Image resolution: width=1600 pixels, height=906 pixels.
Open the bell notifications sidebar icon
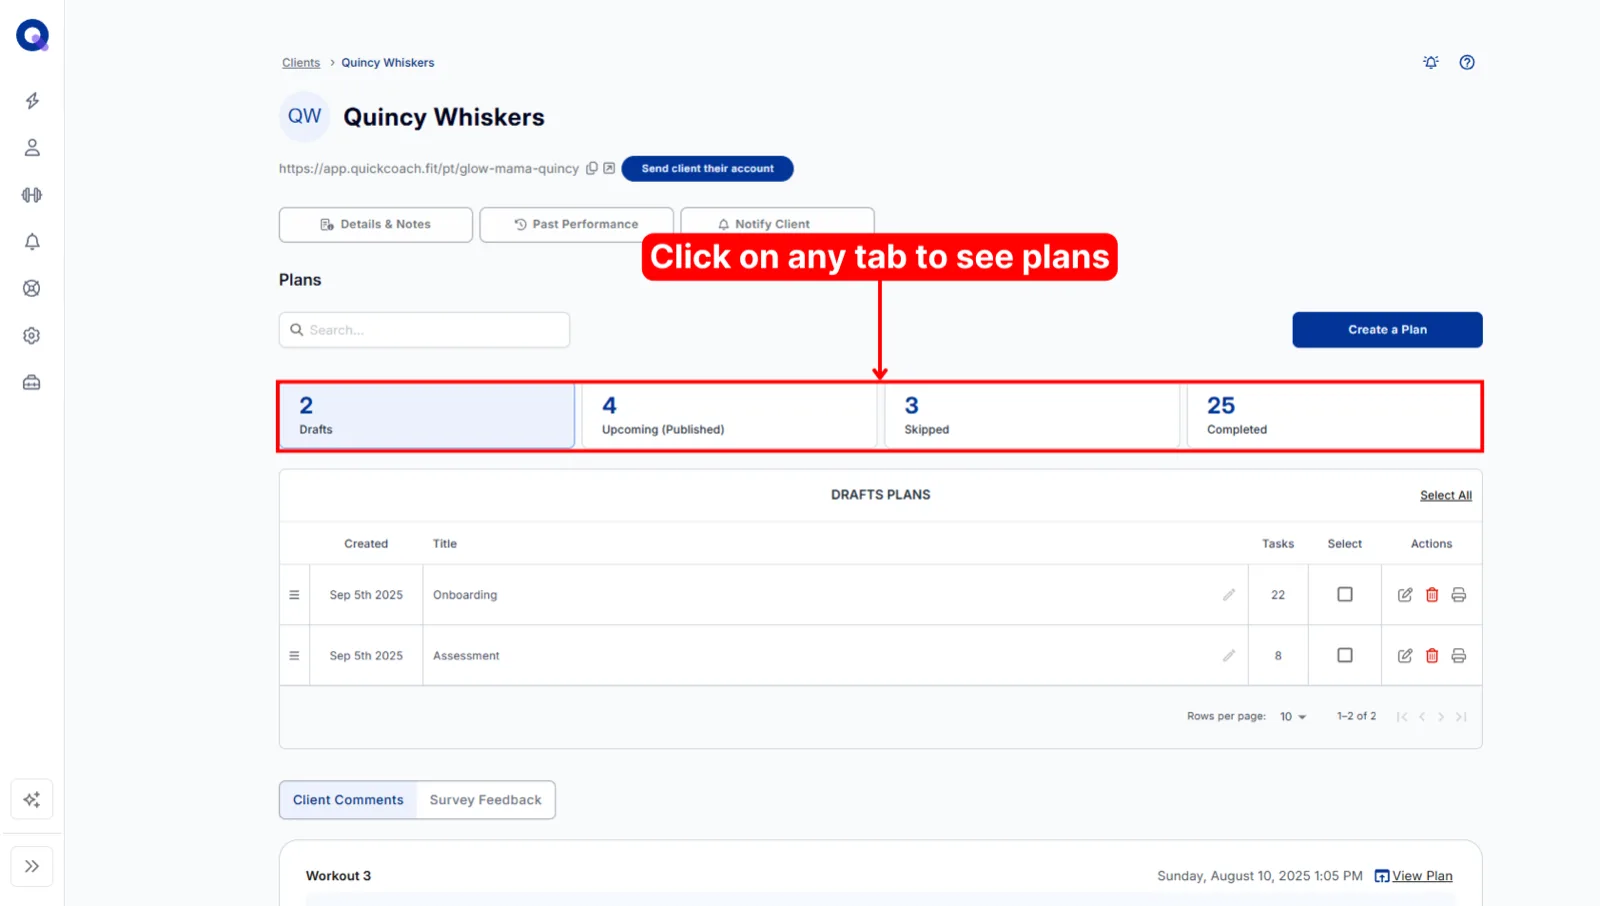pos(32,242)
